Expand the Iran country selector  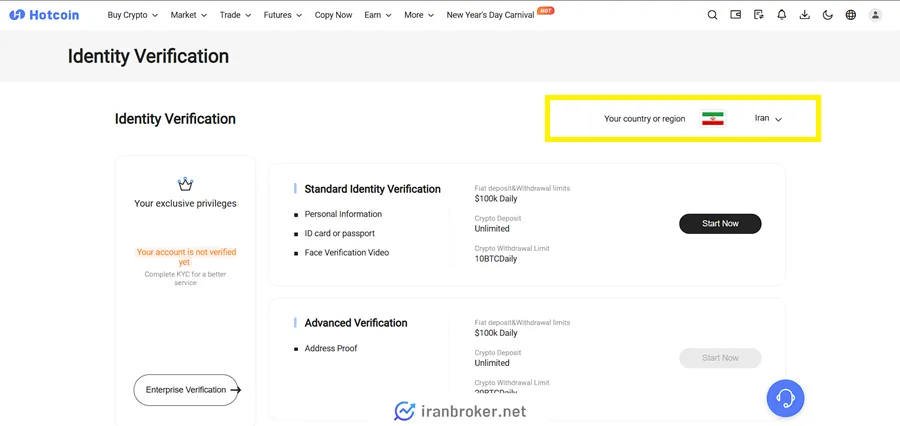click(768, 118)
